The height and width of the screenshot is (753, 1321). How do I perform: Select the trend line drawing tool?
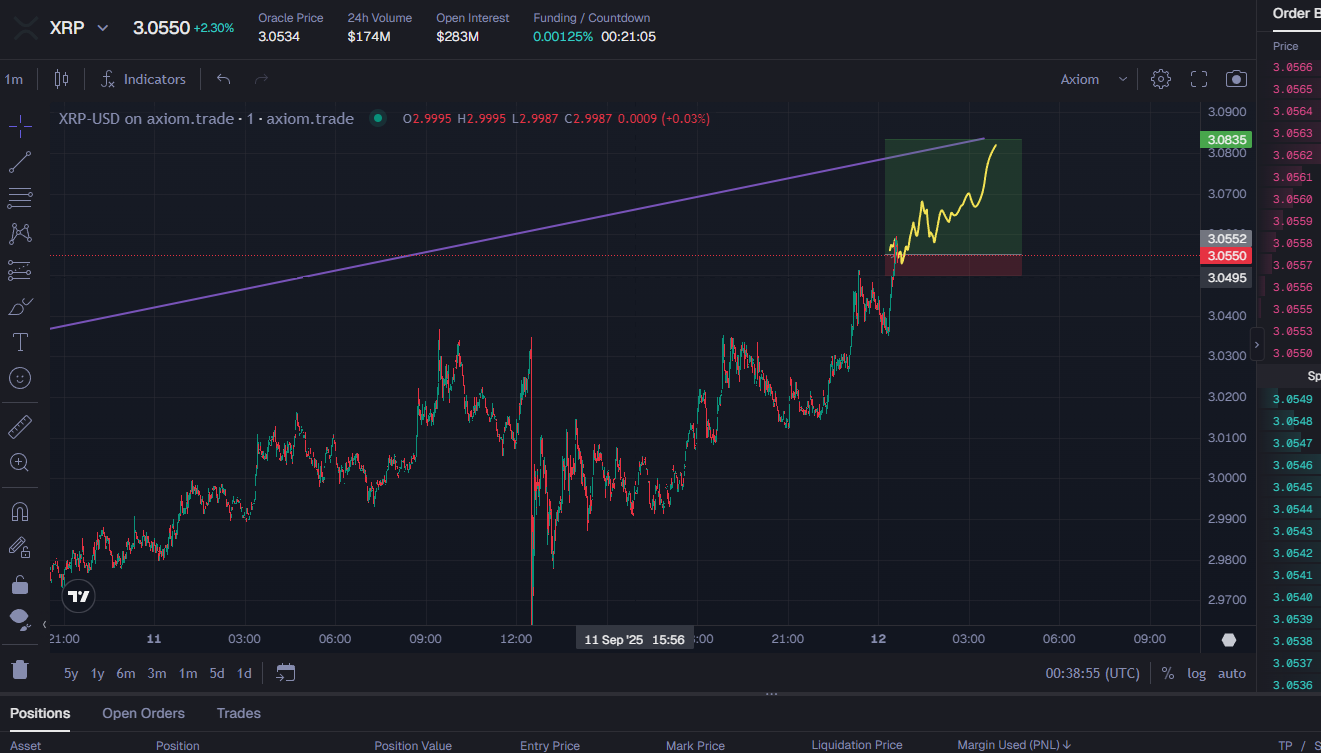tap(20, 162)
